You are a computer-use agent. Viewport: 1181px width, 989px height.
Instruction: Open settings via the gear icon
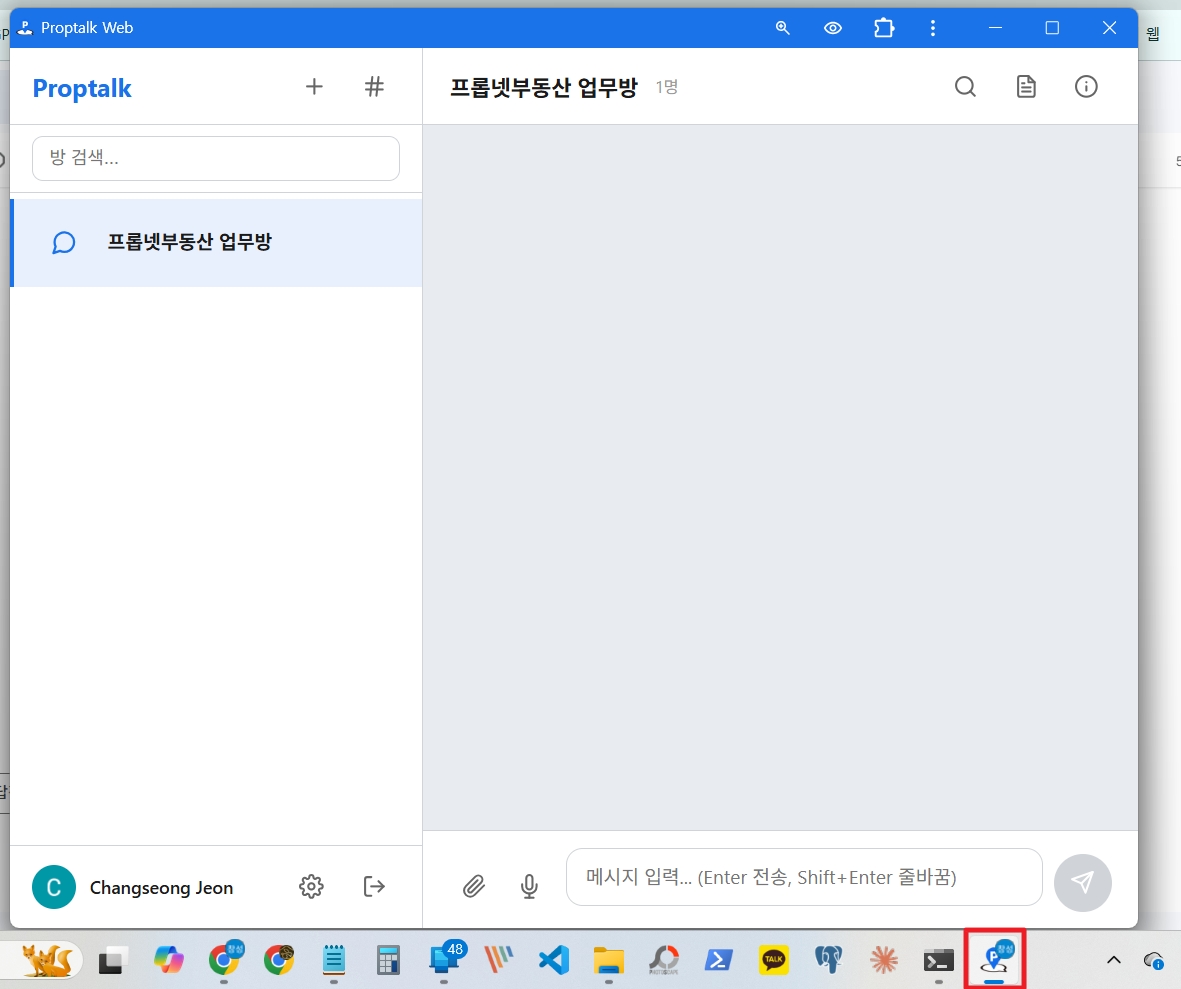click(x=311, y=887)
